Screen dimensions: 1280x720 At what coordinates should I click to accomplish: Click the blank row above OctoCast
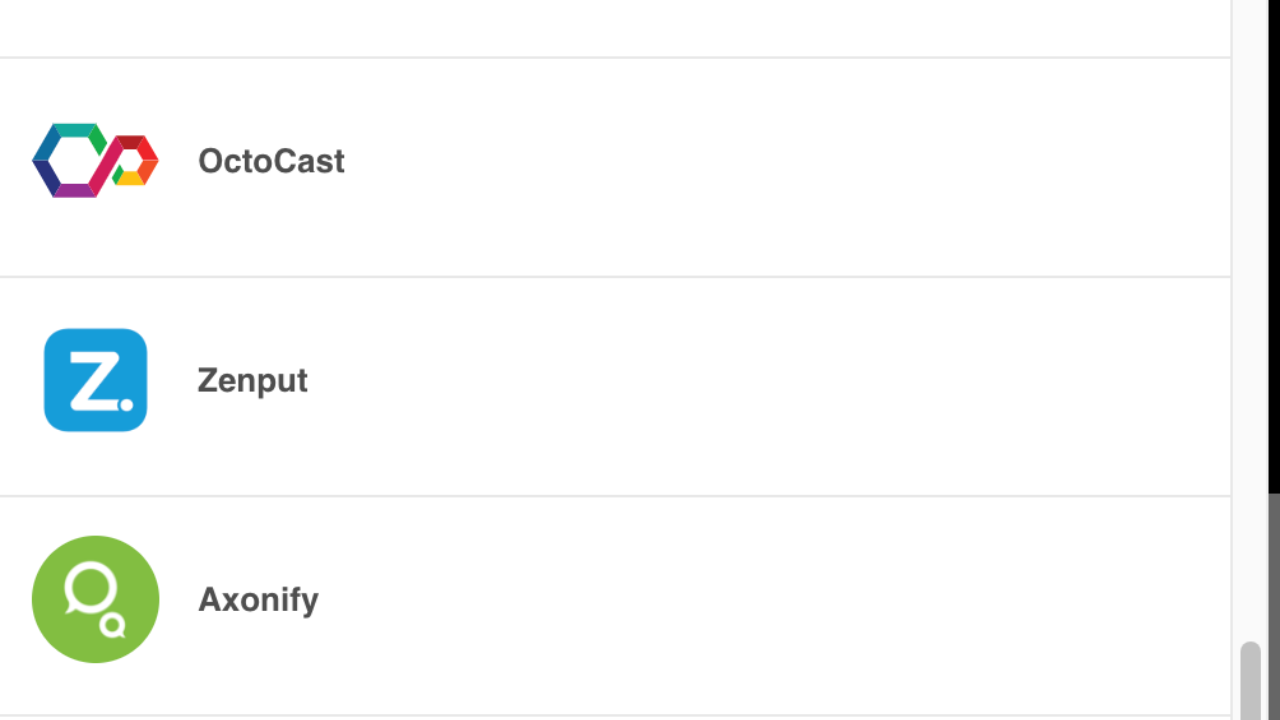click(x=615, y=28)
